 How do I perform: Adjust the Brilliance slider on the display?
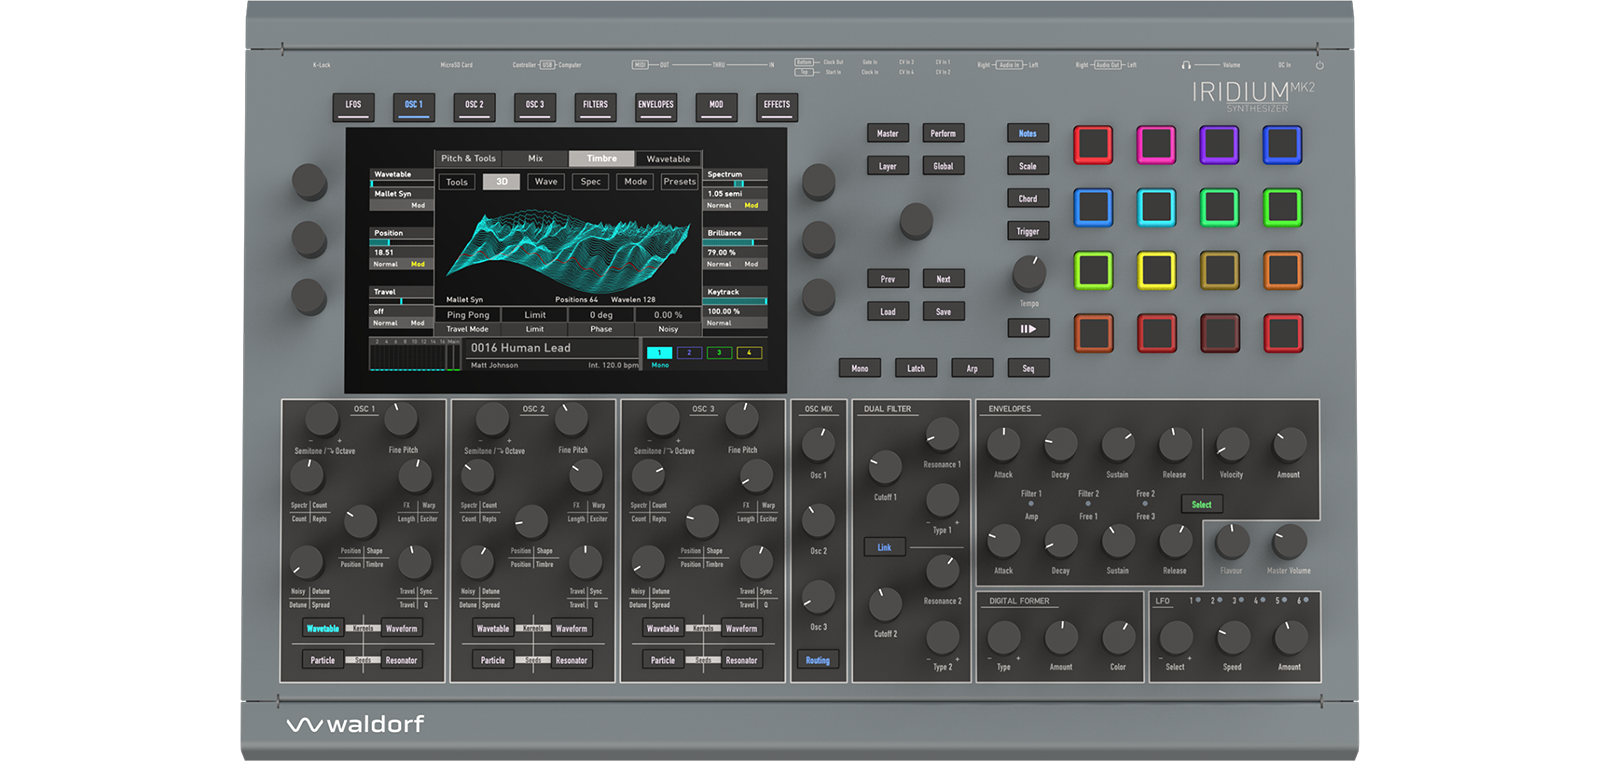click(x=735, y=243)
